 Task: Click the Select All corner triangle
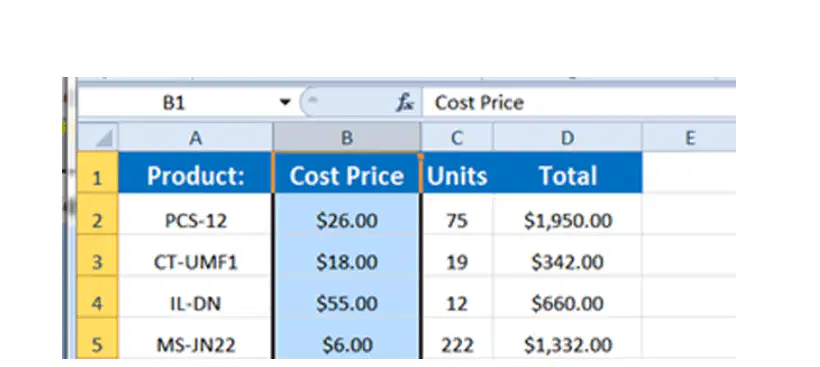98,138
